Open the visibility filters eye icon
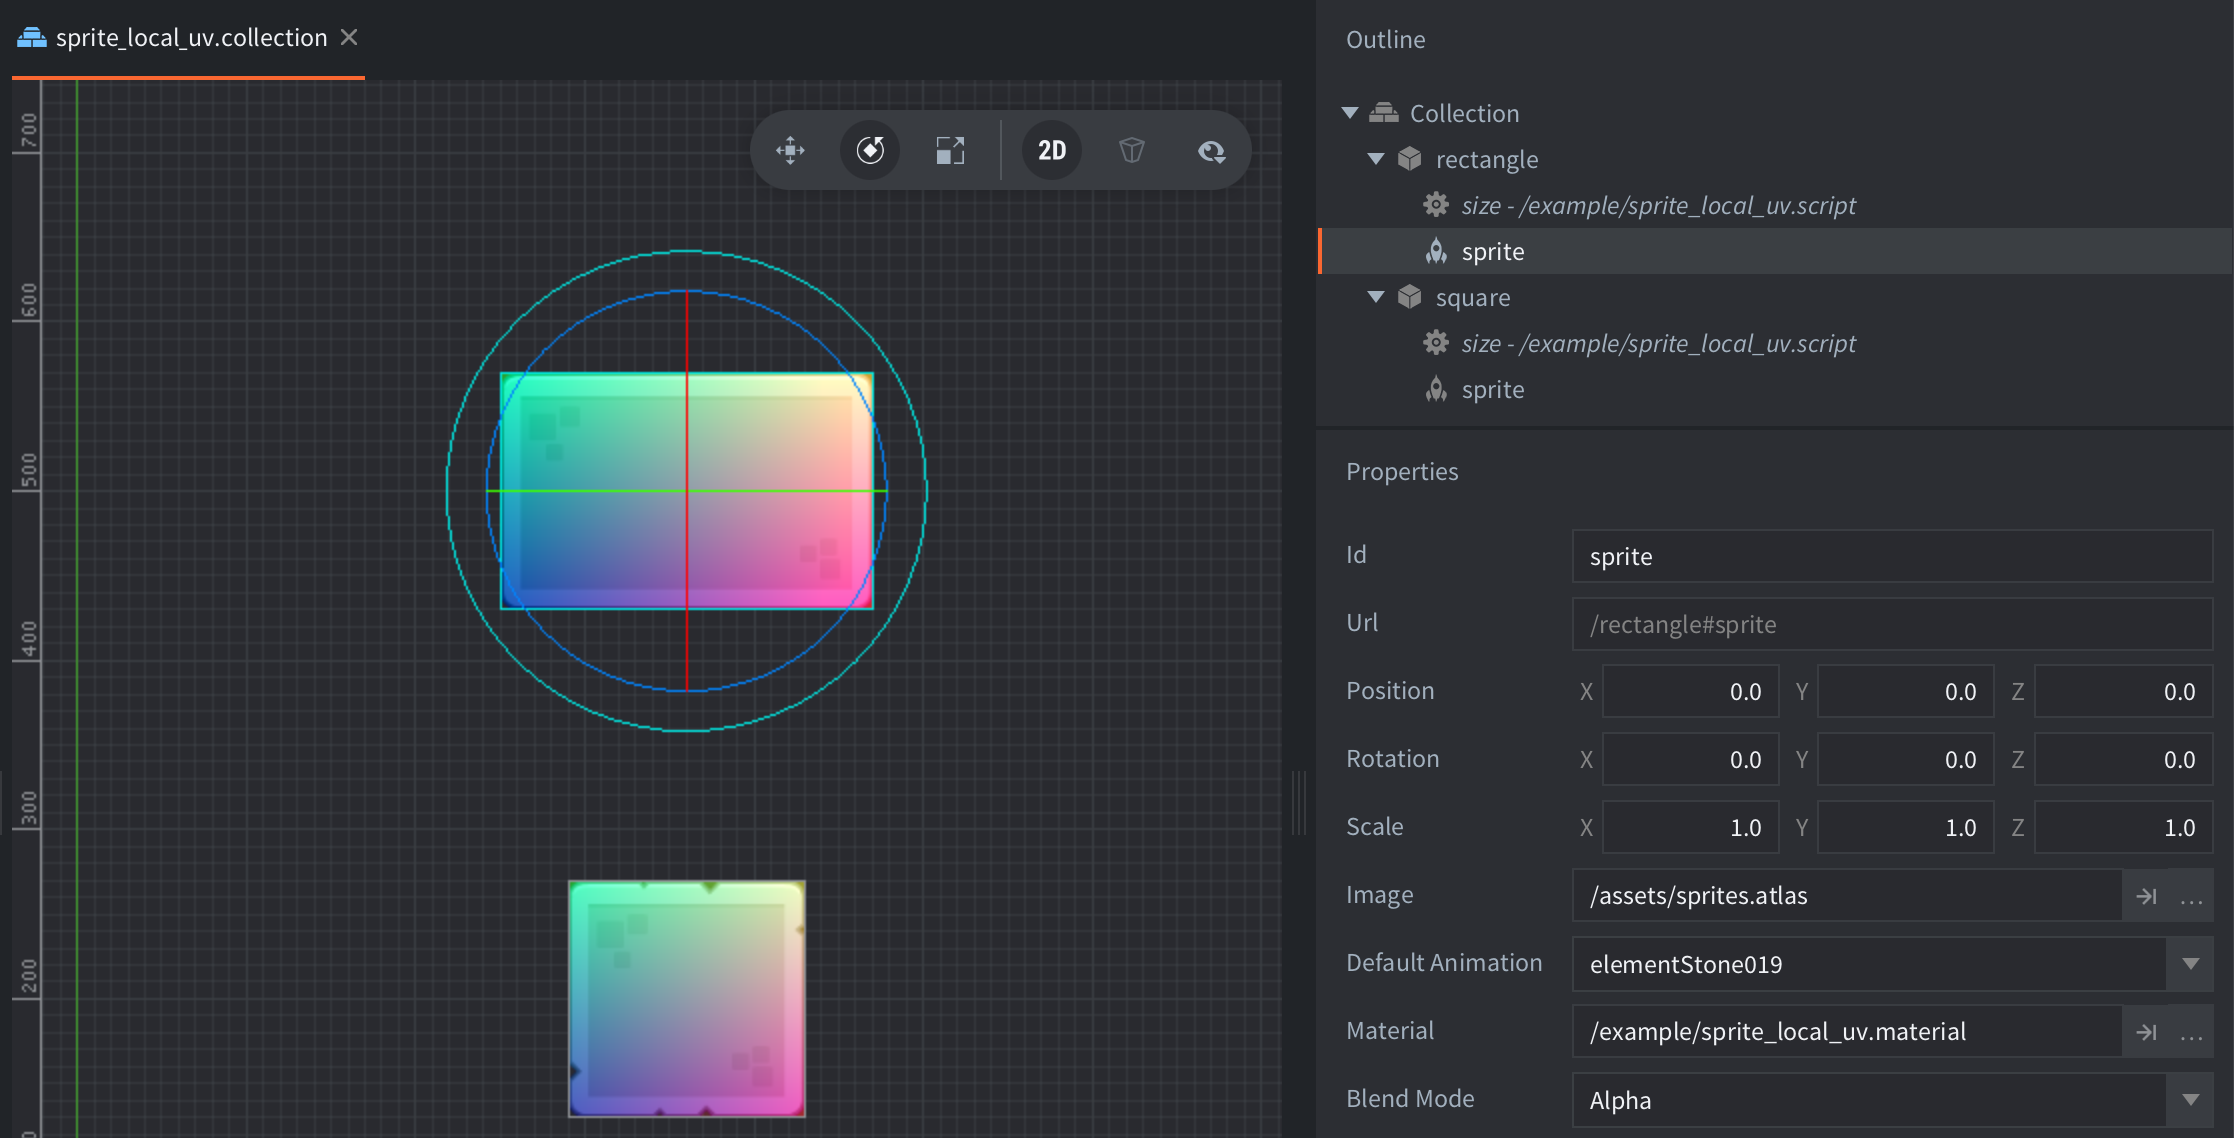The image size is (2234, 1138). 1211,151
